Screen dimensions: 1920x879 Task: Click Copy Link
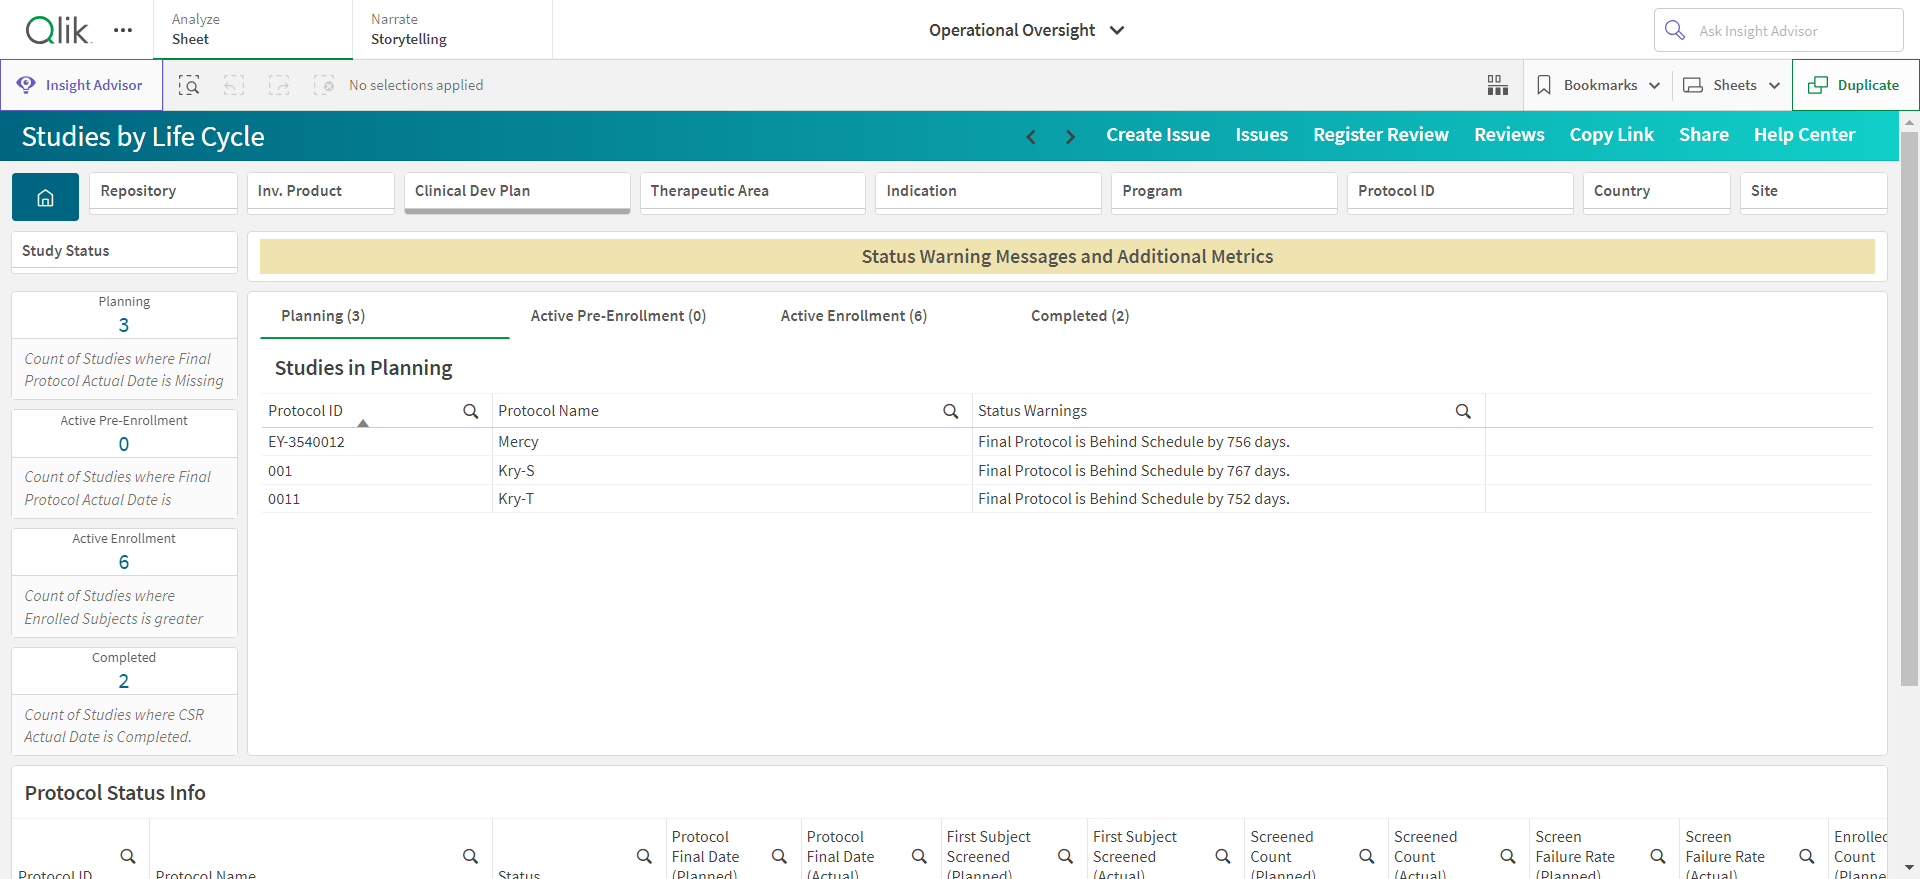coord(1611,135)
